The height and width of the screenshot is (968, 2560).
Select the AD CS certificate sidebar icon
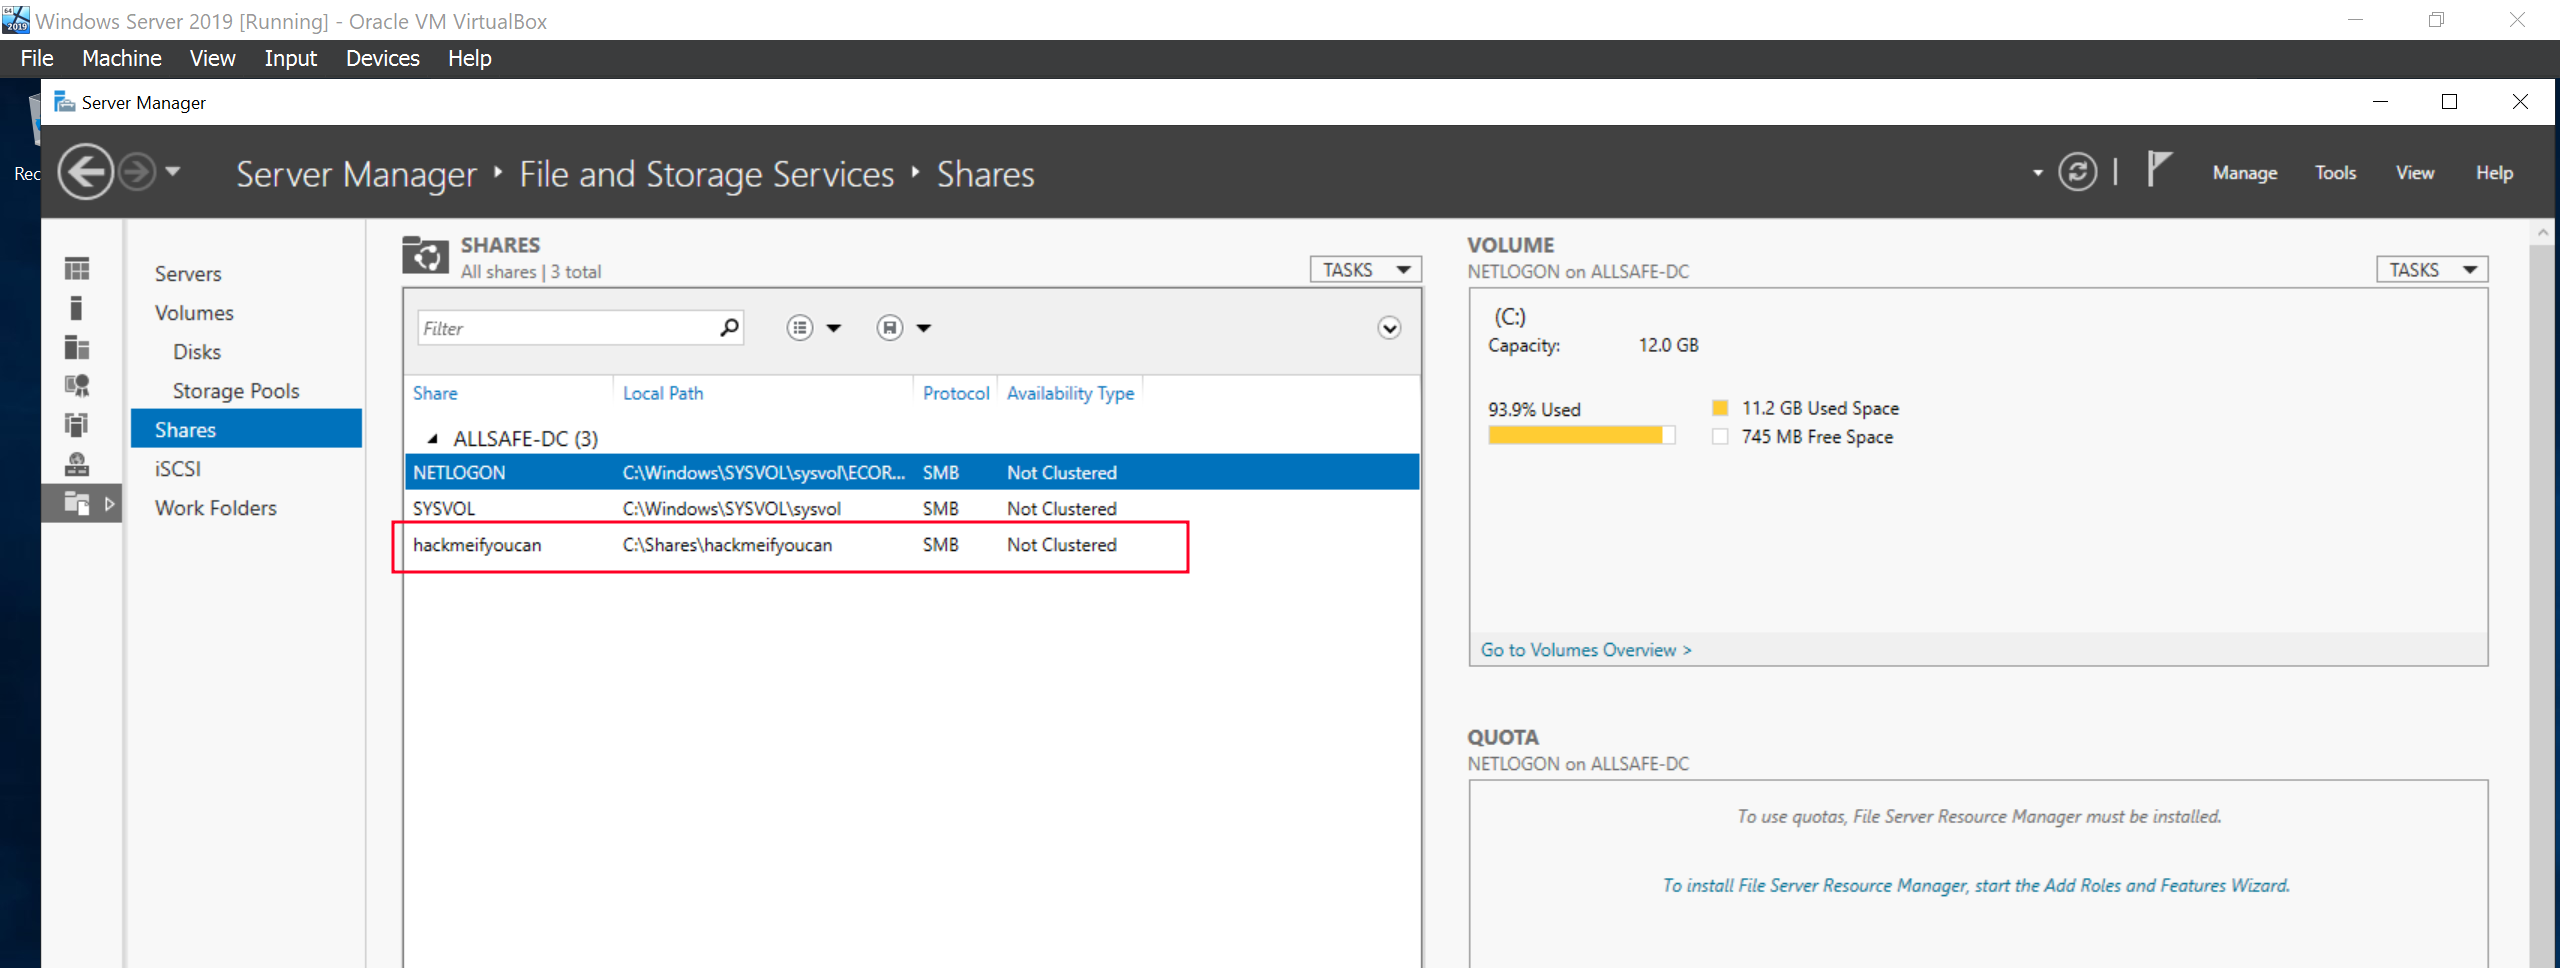77,385
